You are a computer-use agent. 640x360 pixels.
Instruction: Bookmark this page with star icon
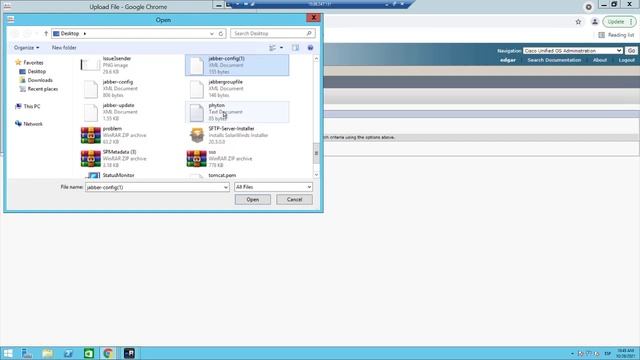click(578, 22)
